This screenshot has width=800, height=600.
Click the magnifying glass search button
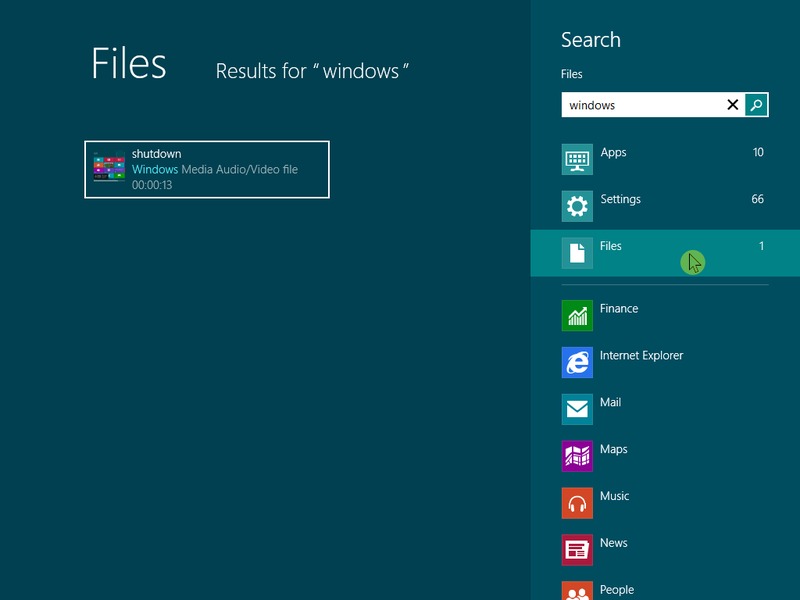pos(756,105)
